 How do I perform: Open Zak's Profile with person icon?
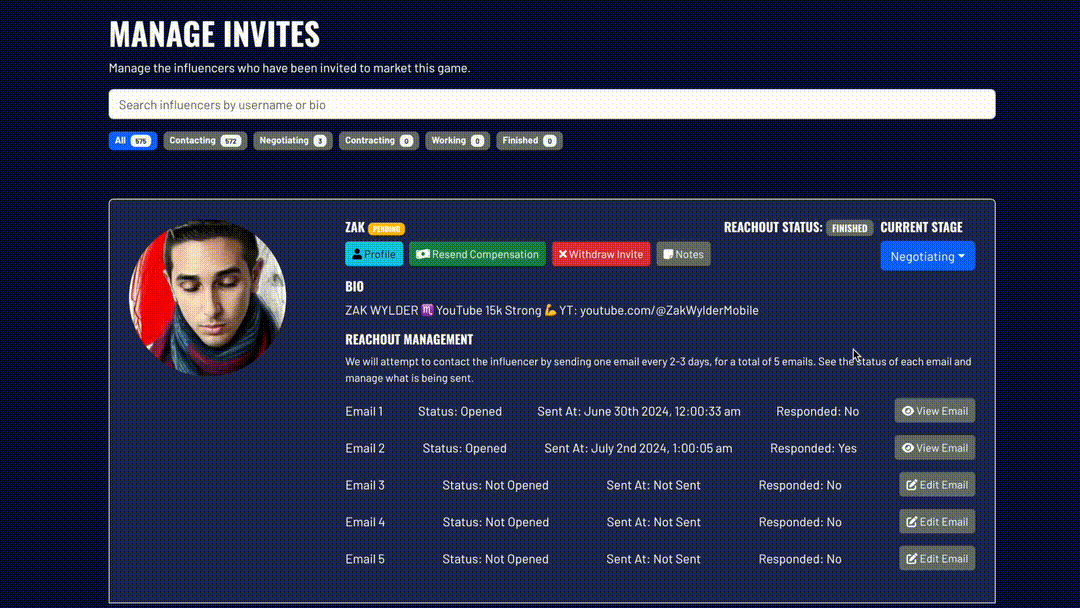click(x=374, y=254)
